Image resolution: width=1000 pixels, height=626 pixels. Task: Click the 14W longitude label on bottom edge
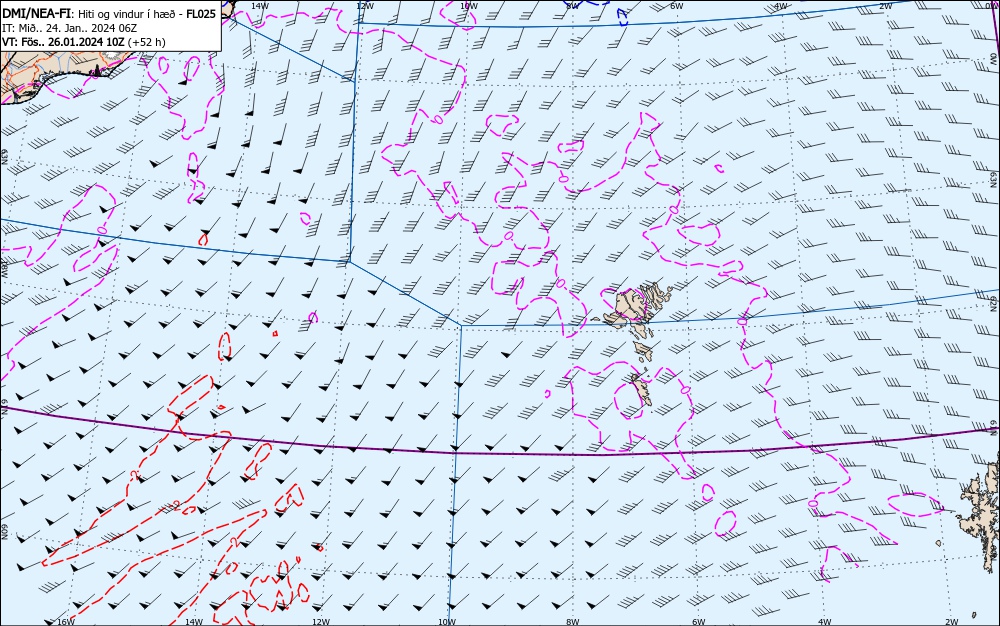(x=193, y=622)
